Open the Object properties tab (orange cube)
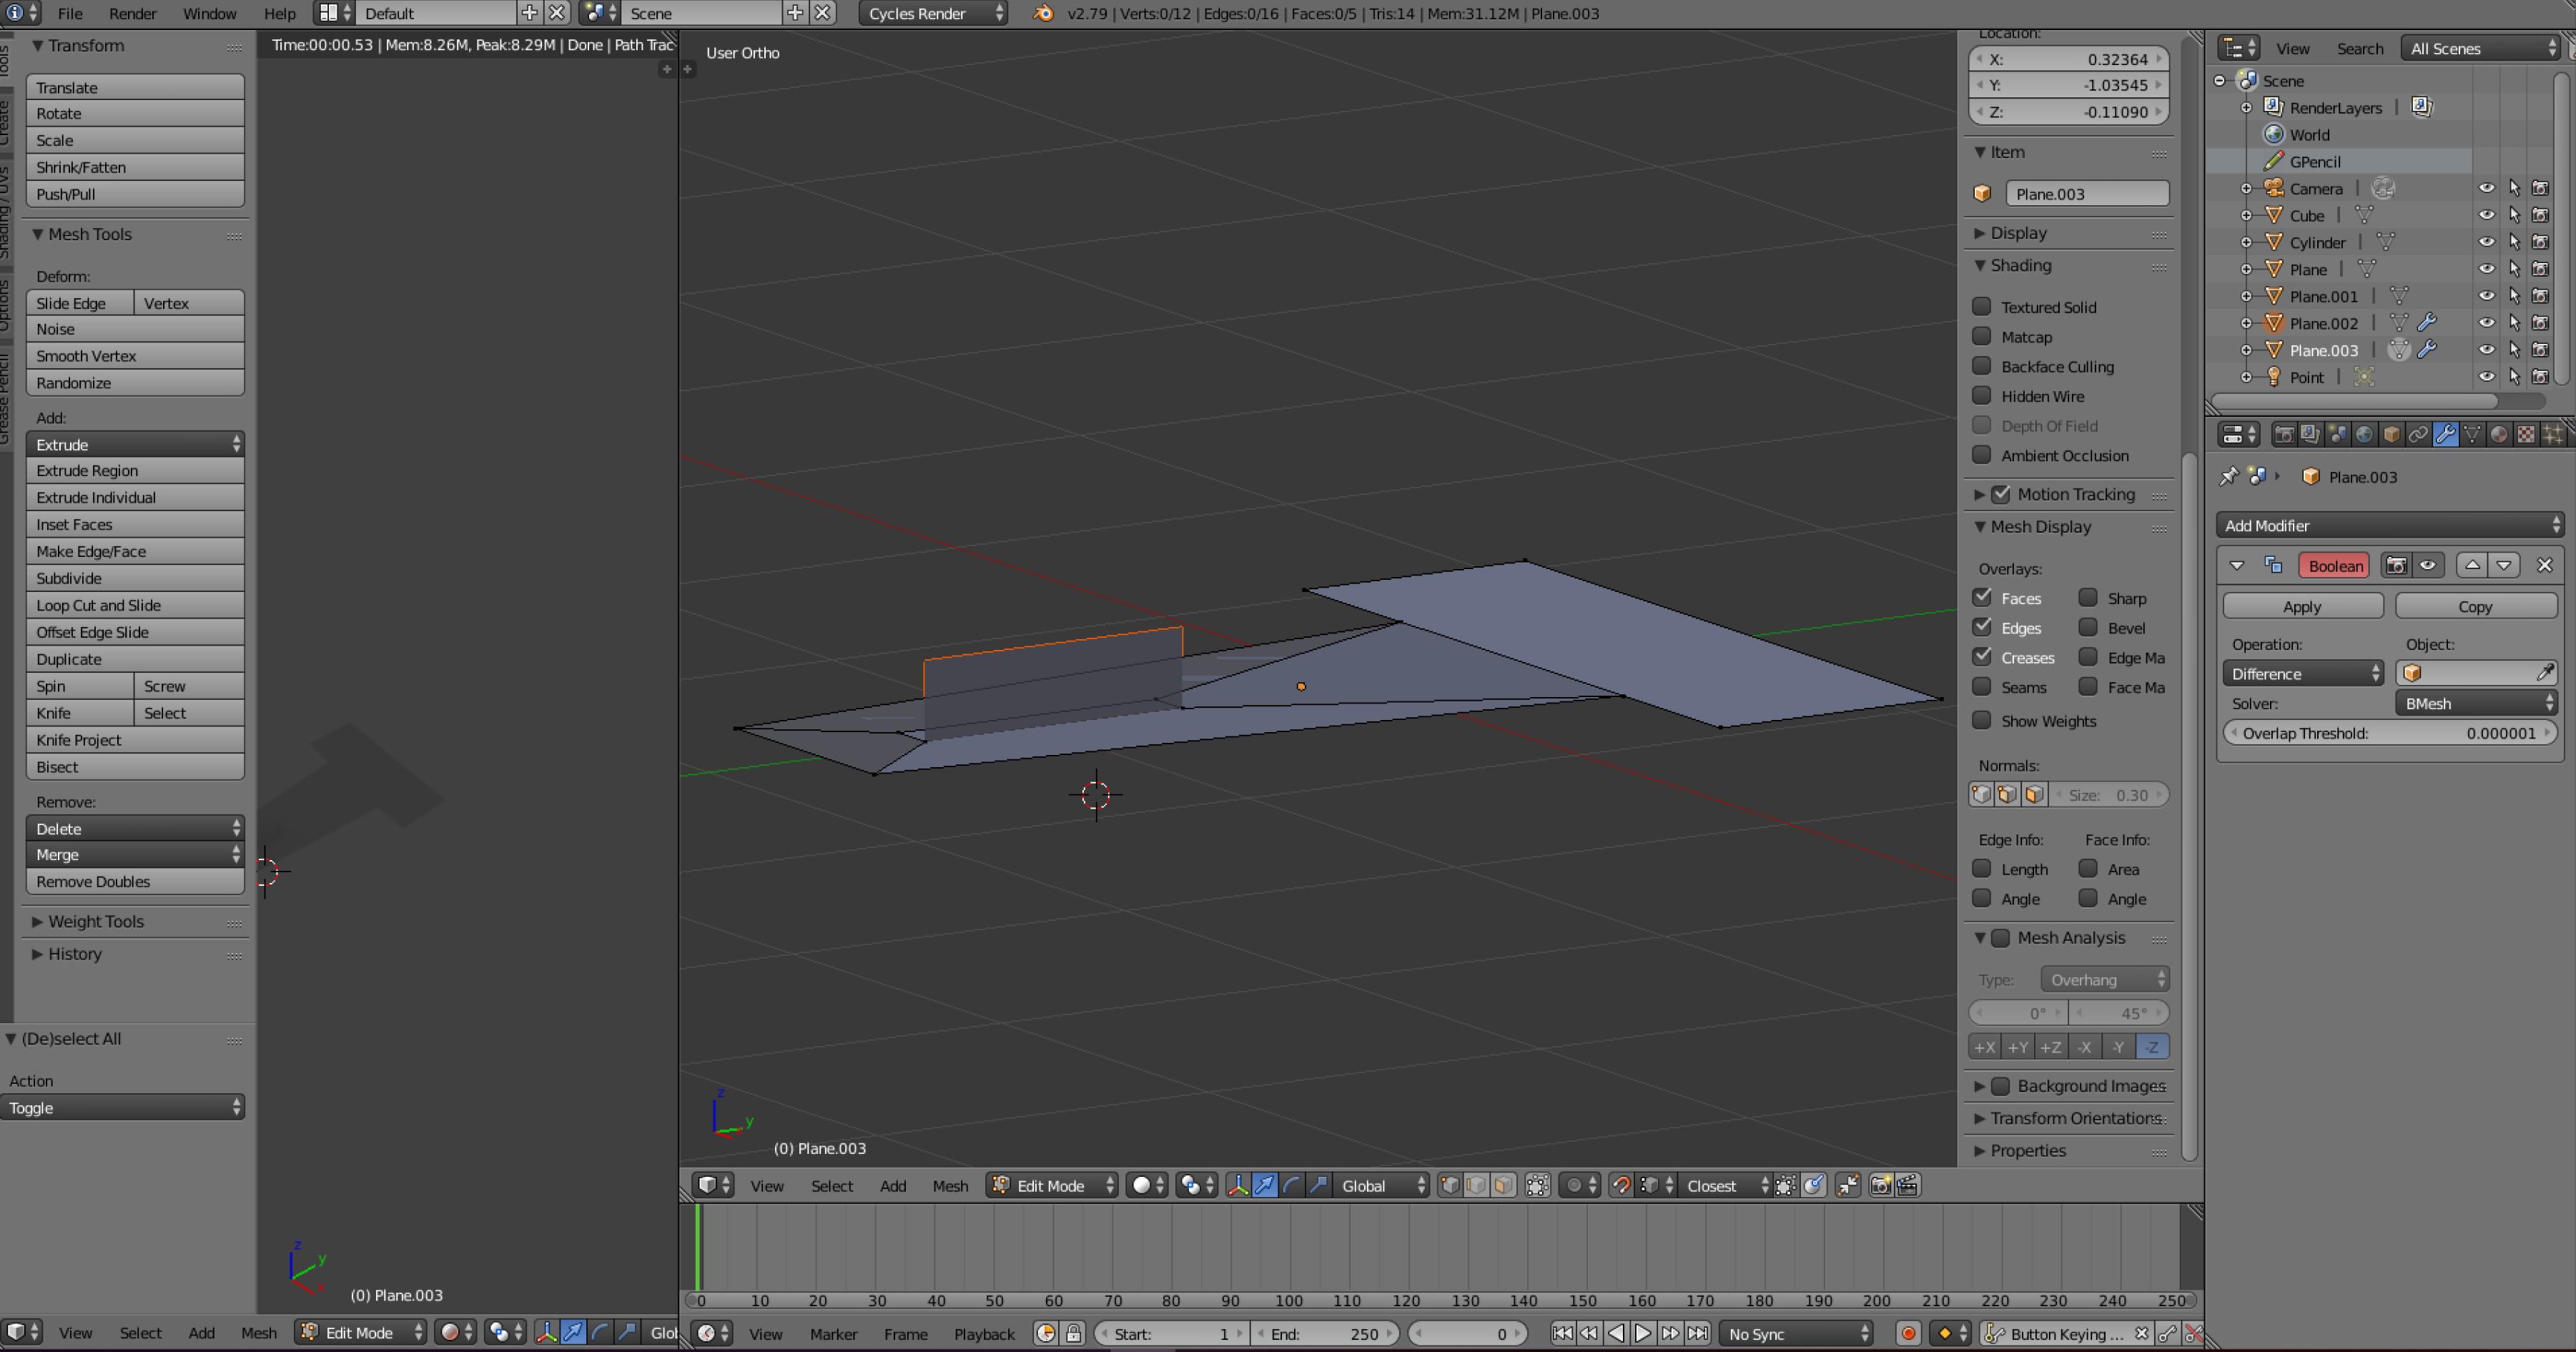The image size is (2576, 1352). (2391, 435)
